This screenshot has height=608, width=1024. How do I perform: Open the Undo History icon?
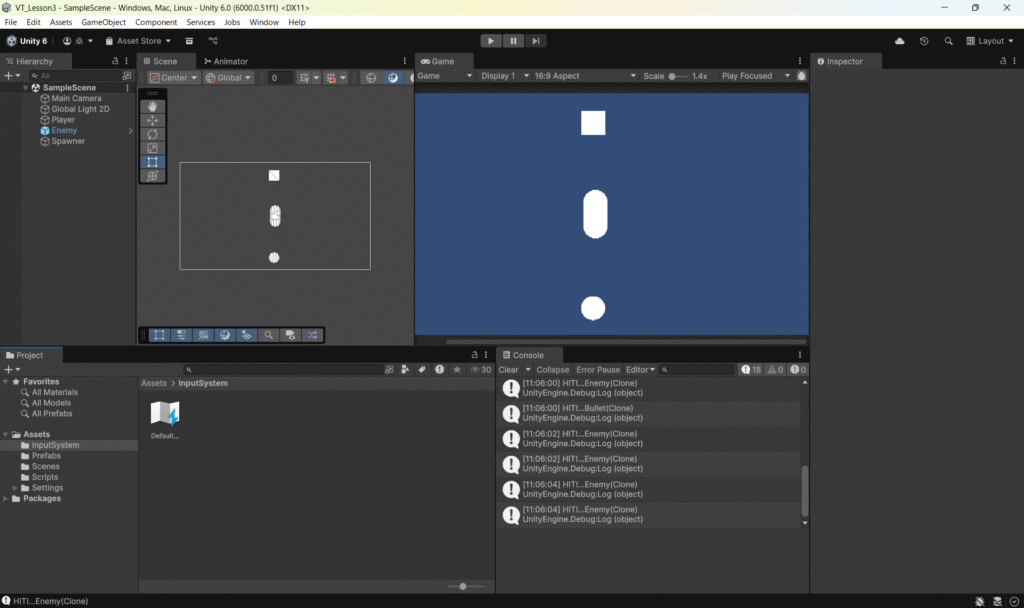coord(924,41)
